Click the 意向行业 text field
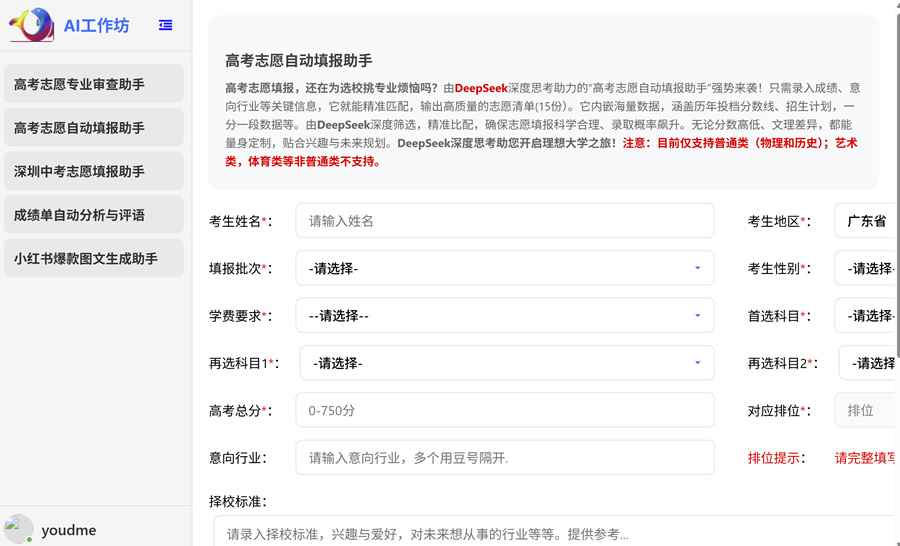Viewport: 900px width, 546px height. [x=505, y=458]
